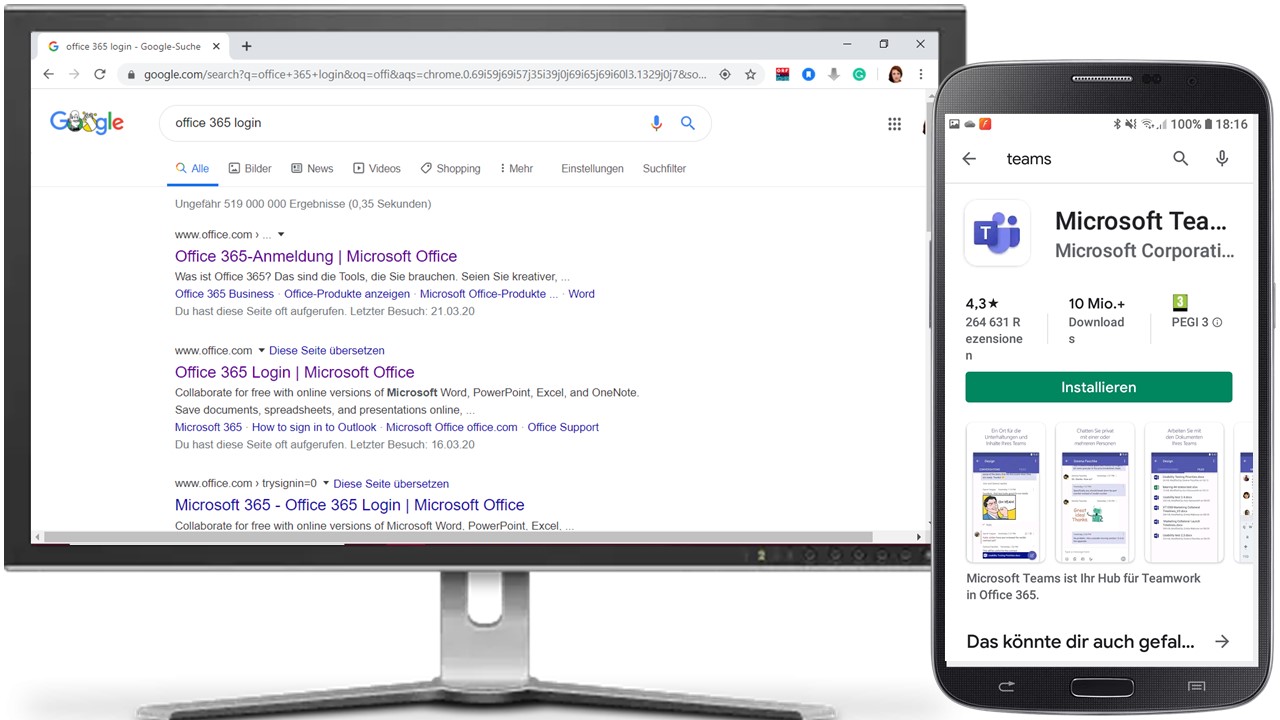1280x720 pixels.
Task: Open Suchfilter tools
Action: 664,169
